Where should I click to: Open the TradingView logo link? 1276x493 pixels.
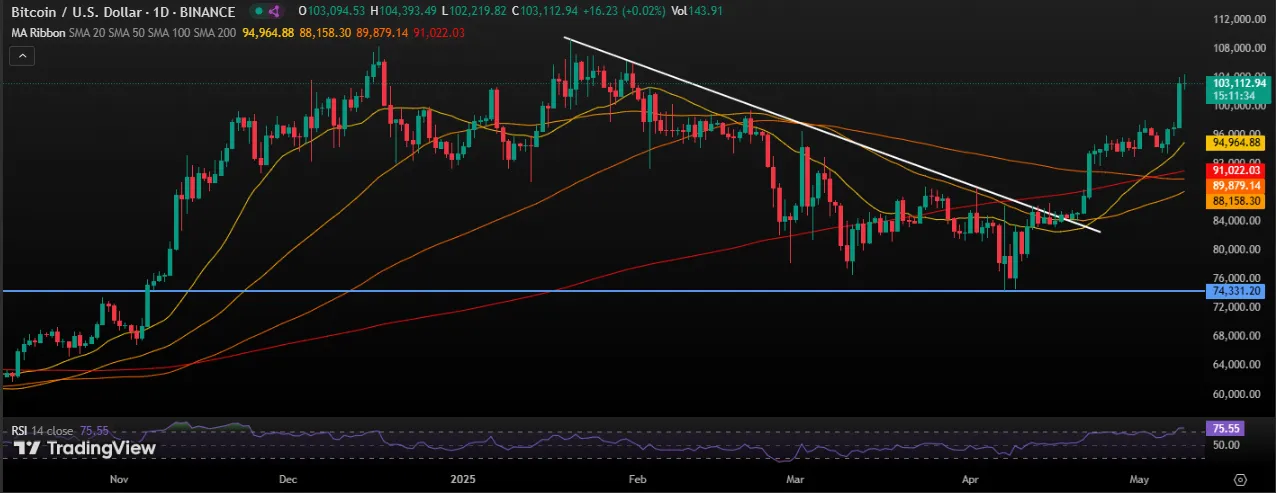click(x=85, y=449)
